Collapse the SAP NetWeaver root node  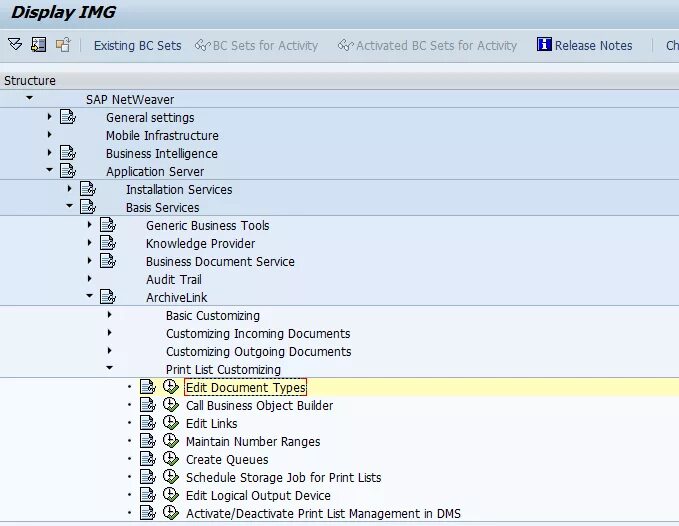point(29,99)
